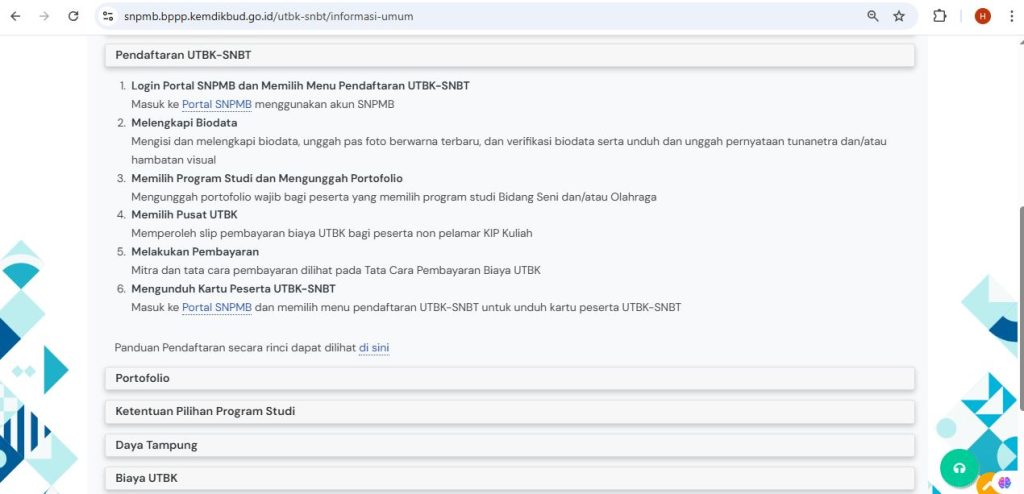Open the Chrome profile avatar

pos(982,16)
